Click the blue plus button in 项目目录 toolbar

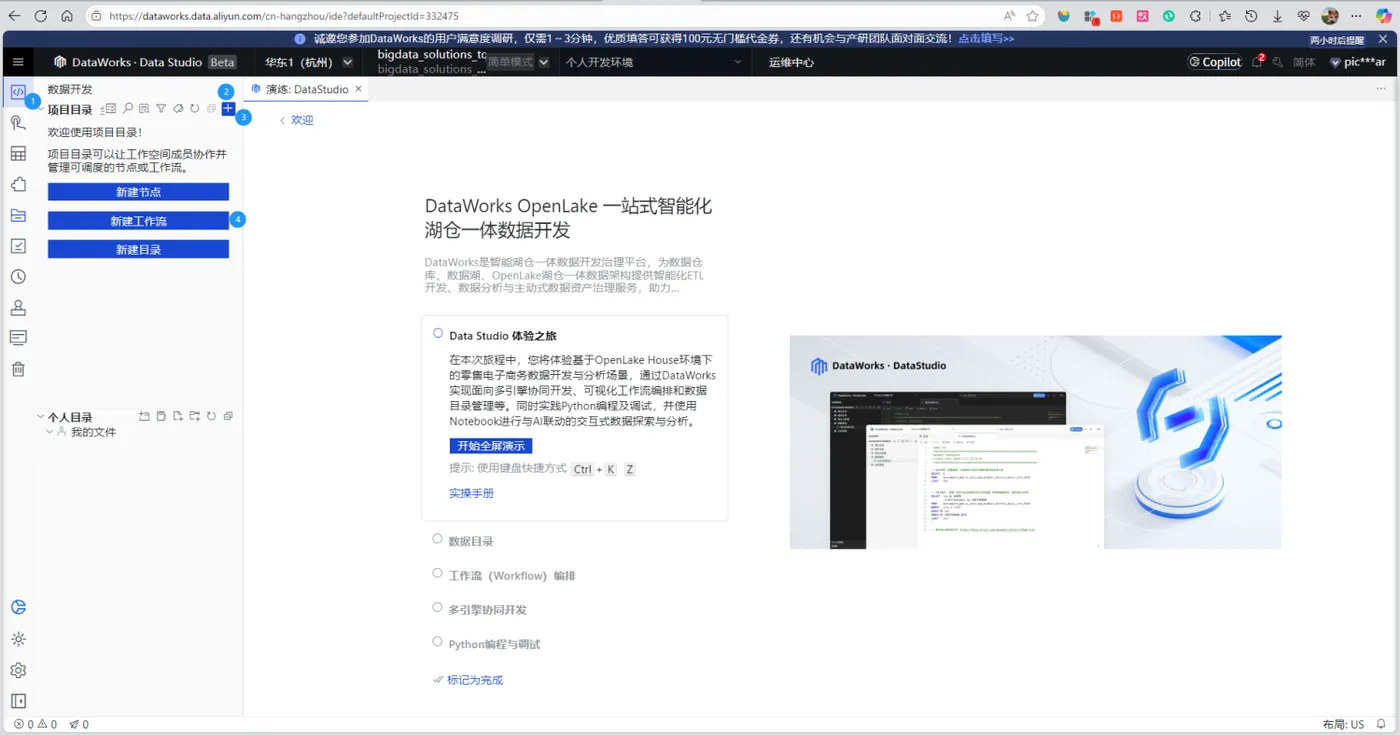coord(228,109)
